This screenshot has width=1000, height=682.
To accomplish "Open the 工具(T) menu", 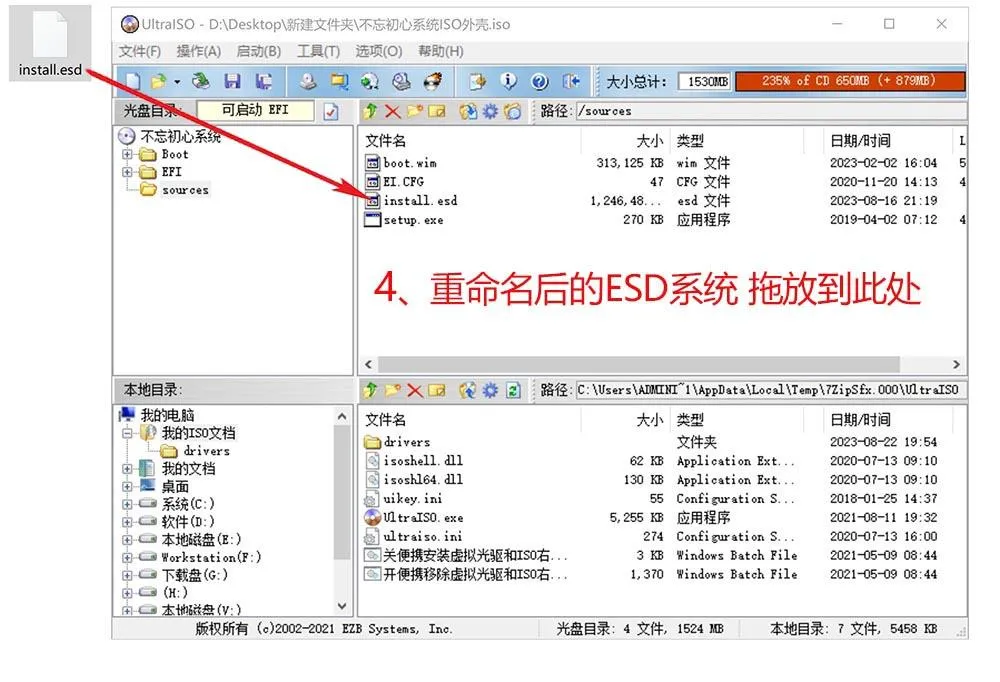I will 317,51.
